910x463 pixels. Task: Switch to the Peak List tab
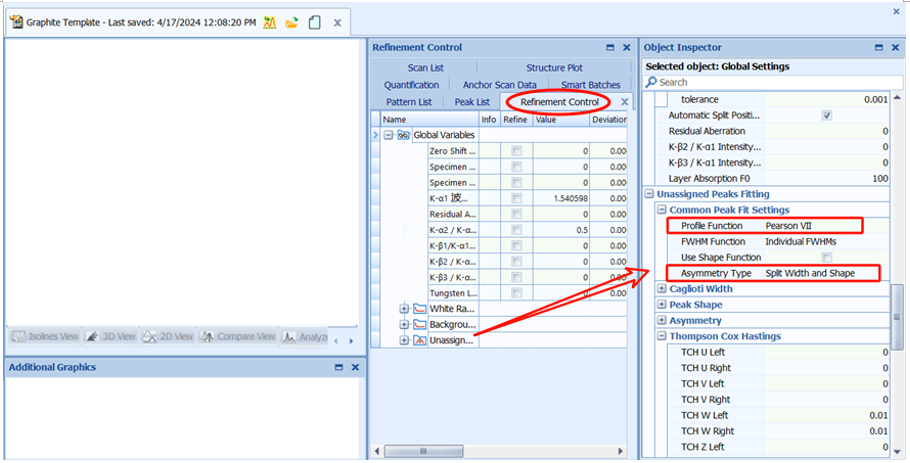tap(472, 102)
